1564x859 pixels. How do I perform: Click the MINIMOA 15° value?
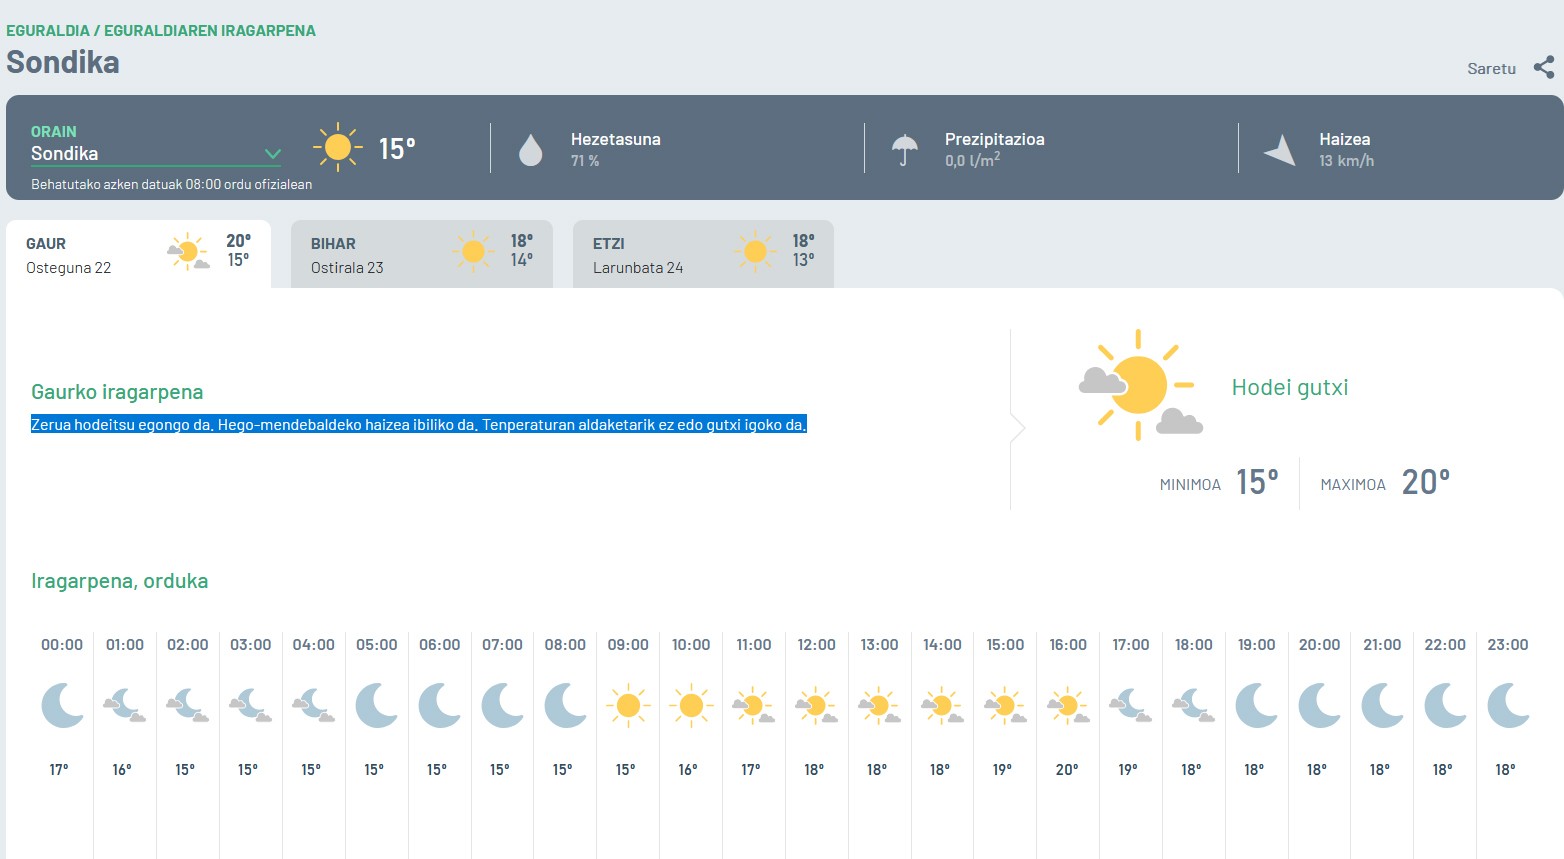click(1257, 482)
